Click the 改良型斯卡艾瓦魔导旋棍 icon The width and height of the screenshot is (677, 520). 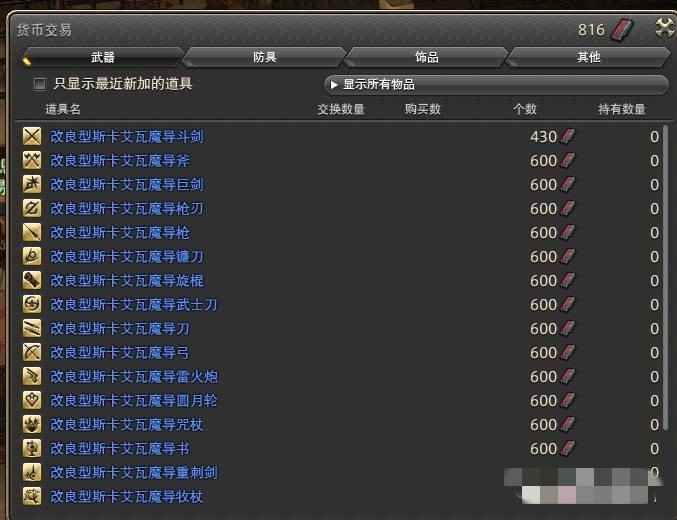(32, 280)
